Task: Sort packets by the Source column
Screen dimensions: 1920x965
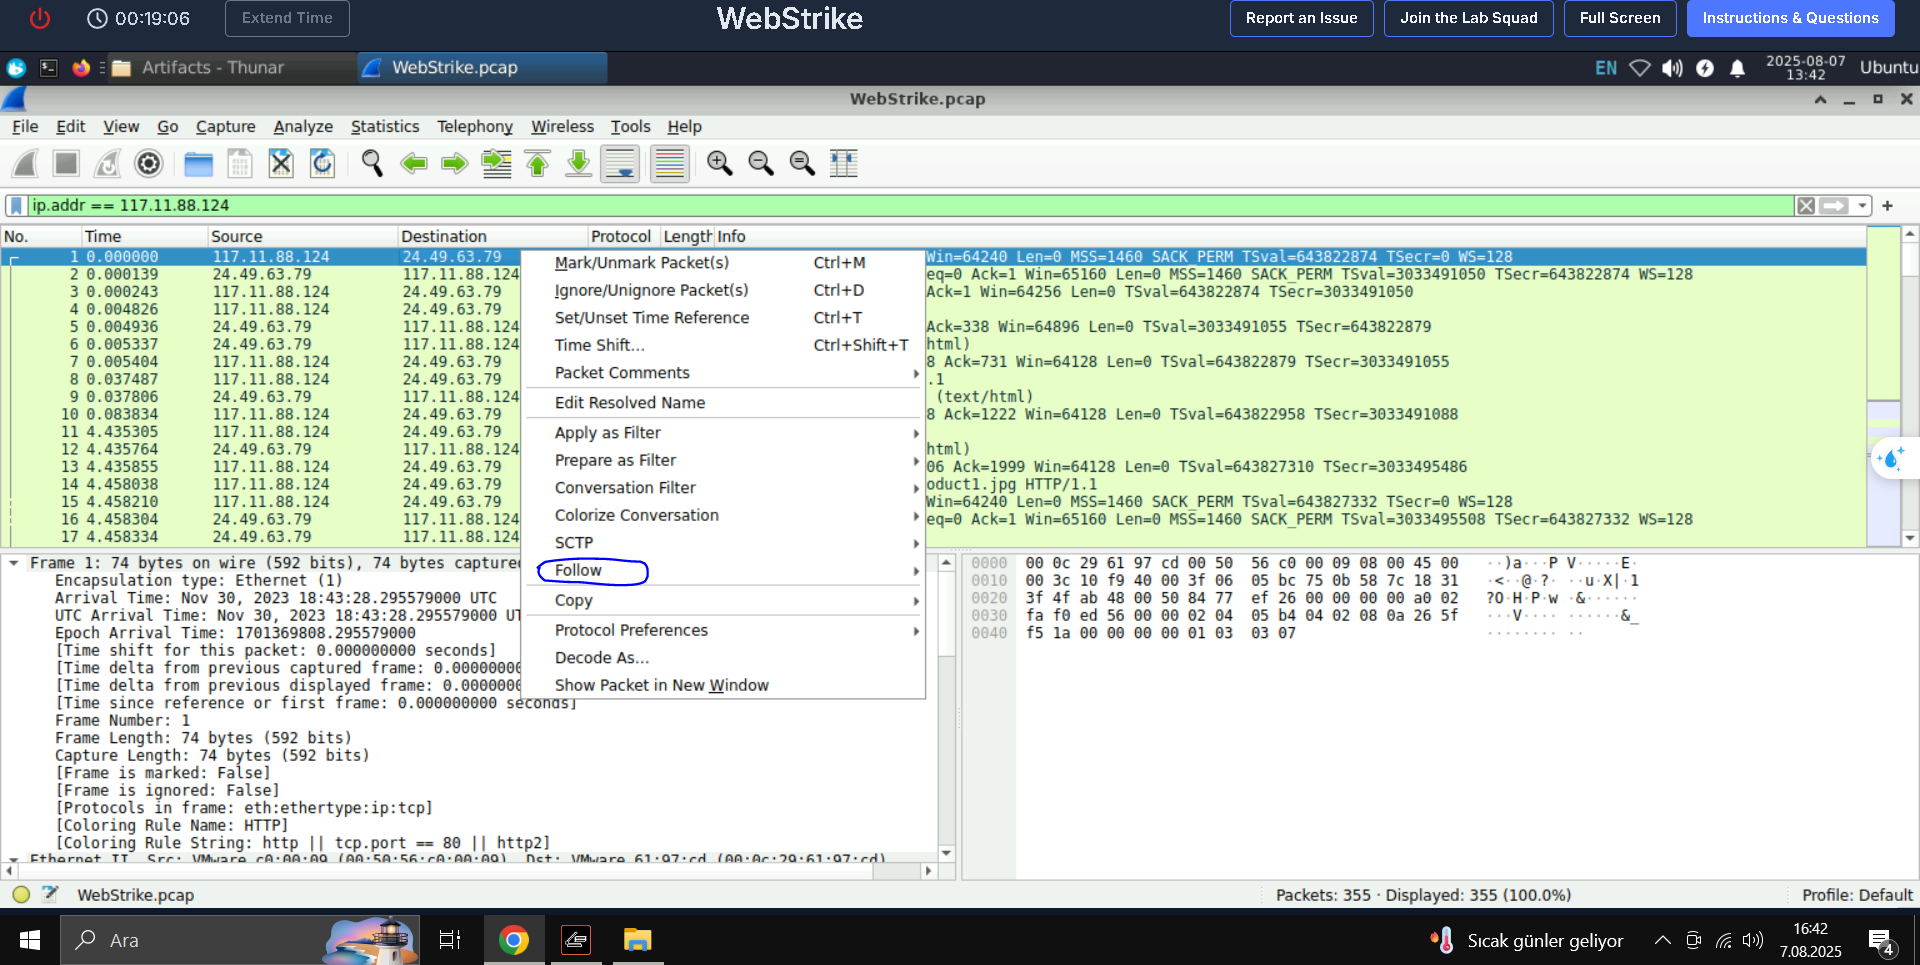Action: [x=302, y=236]
